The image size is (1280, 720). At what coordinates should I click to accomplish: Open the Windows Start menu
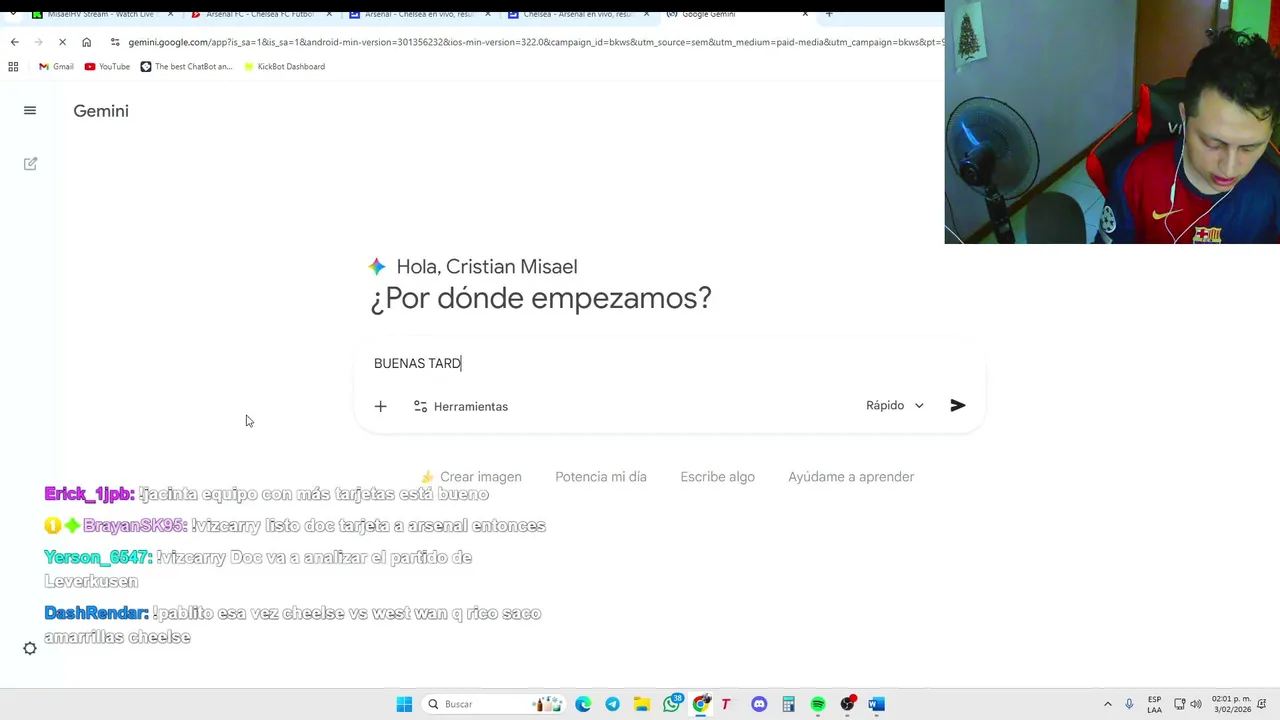pyautogui.click(x=404, y=704)
